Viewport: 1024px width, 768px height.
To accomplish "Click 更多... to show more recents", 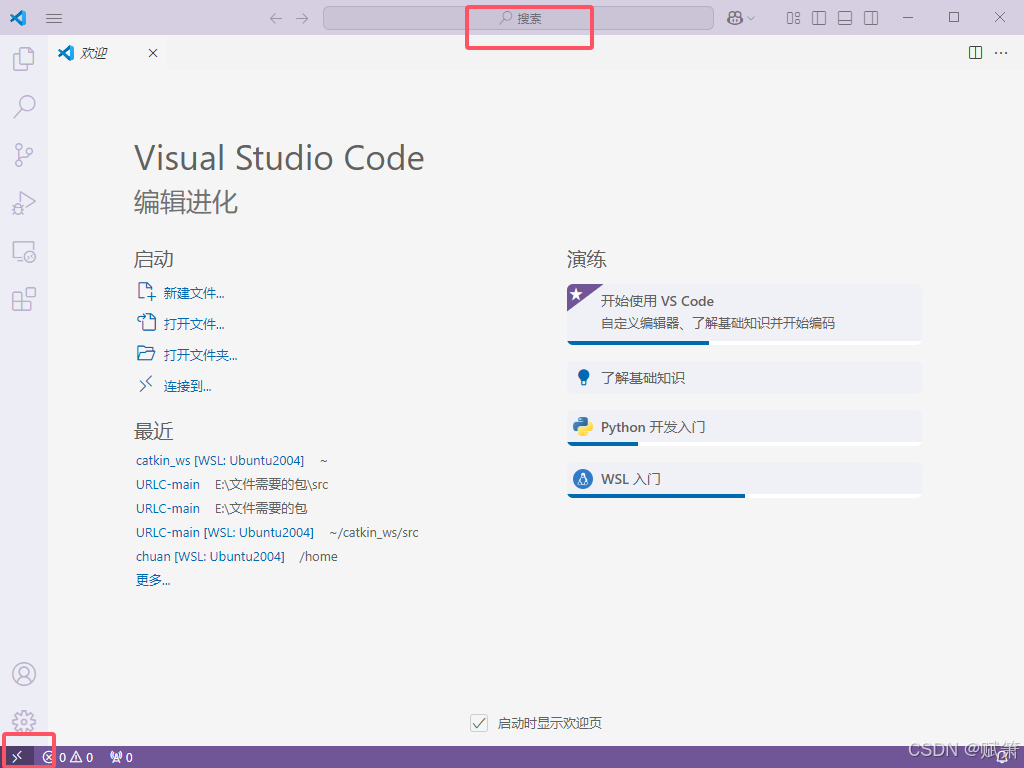I will pos(153,580).
